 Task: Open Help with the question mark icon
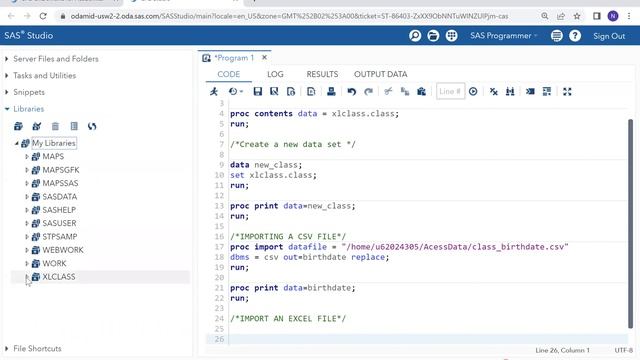point(575,36)
